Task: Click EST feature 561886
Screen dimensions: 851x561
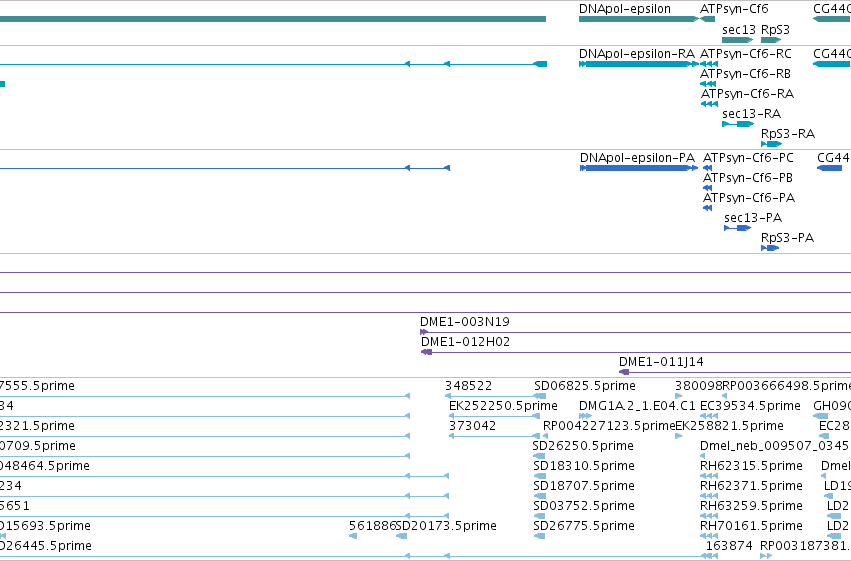Action: click(x=372, y=526)
